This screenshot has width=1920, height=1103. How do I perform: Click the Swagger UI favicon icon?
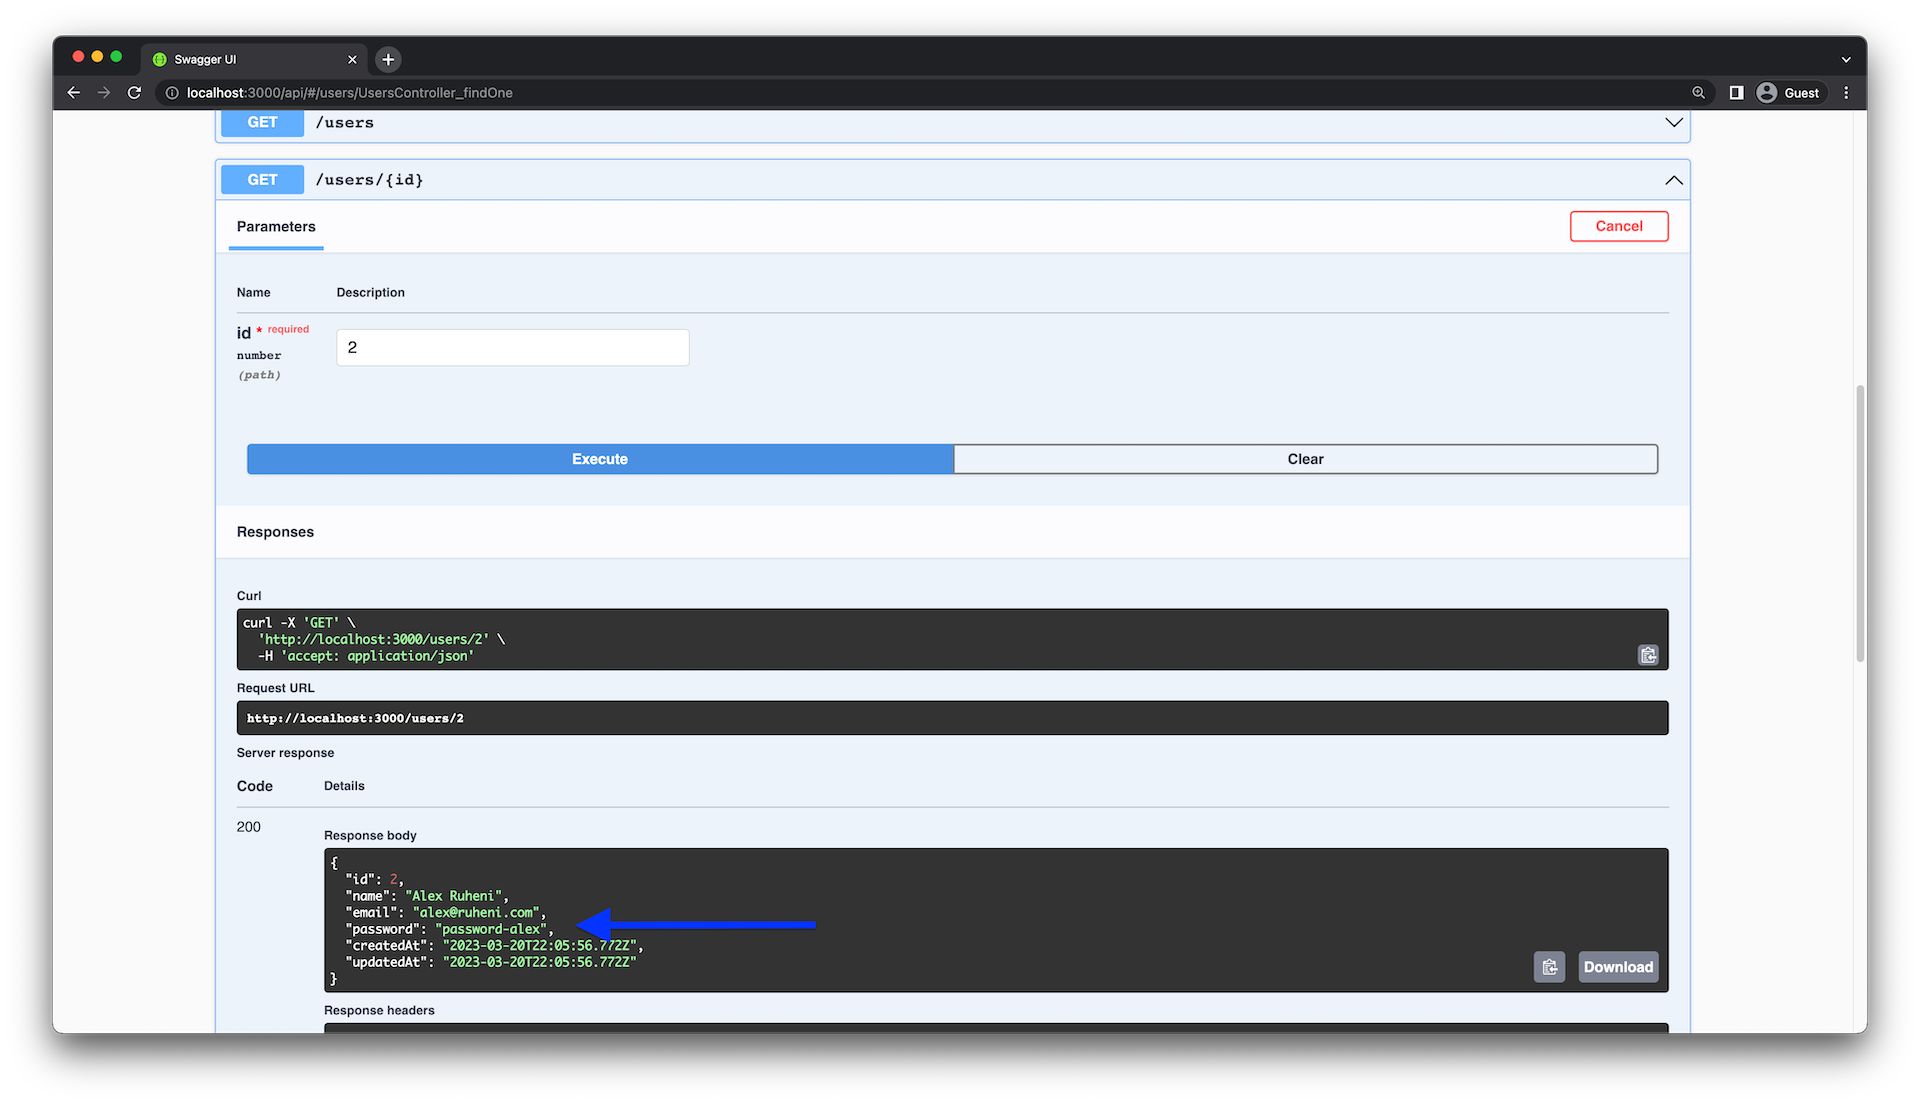click(161, 59)
